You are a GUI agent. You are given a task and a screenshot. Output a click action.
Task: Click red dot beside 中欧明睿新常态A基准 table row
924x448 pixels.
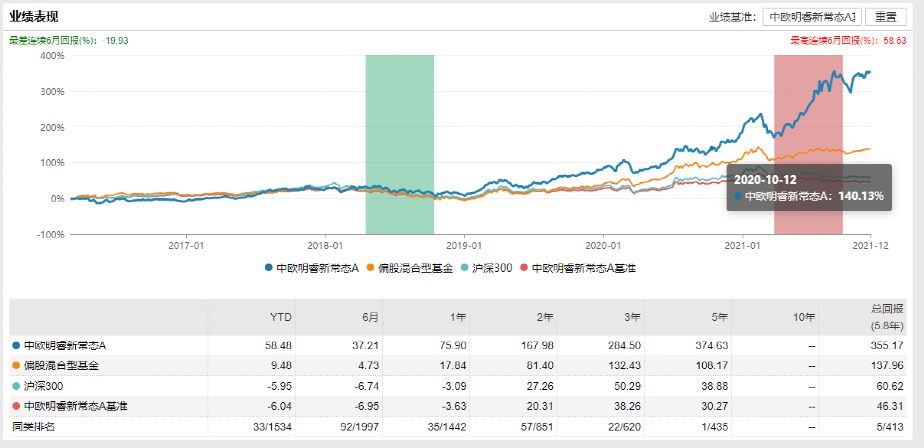(15, 405)
